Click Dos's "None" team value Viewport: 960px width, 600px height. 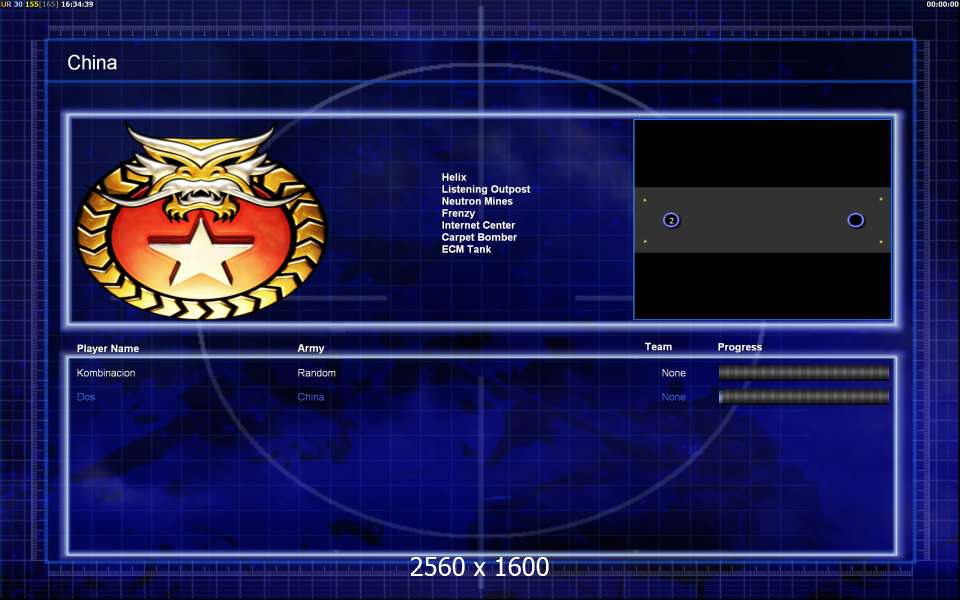[x=673, y=397]
